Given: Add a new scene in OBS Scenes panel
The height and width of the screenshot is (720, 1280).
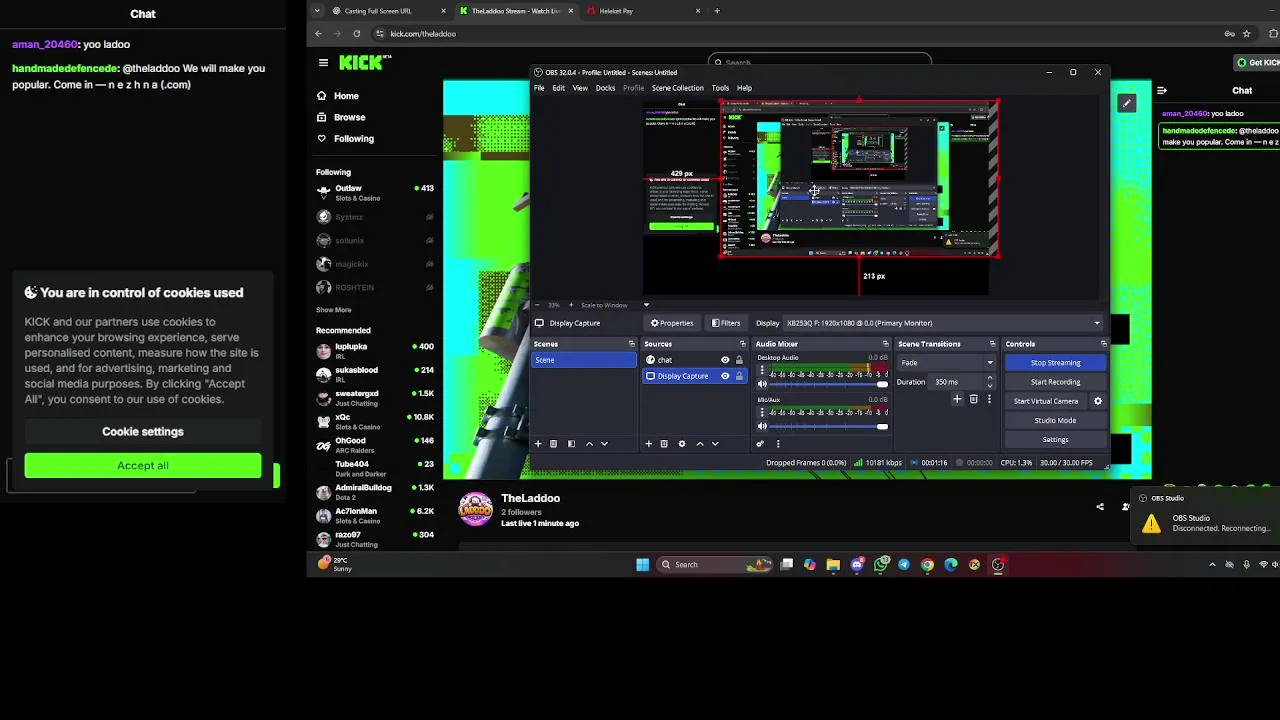Looking at the screenshot, I should (x=538, y=444).
